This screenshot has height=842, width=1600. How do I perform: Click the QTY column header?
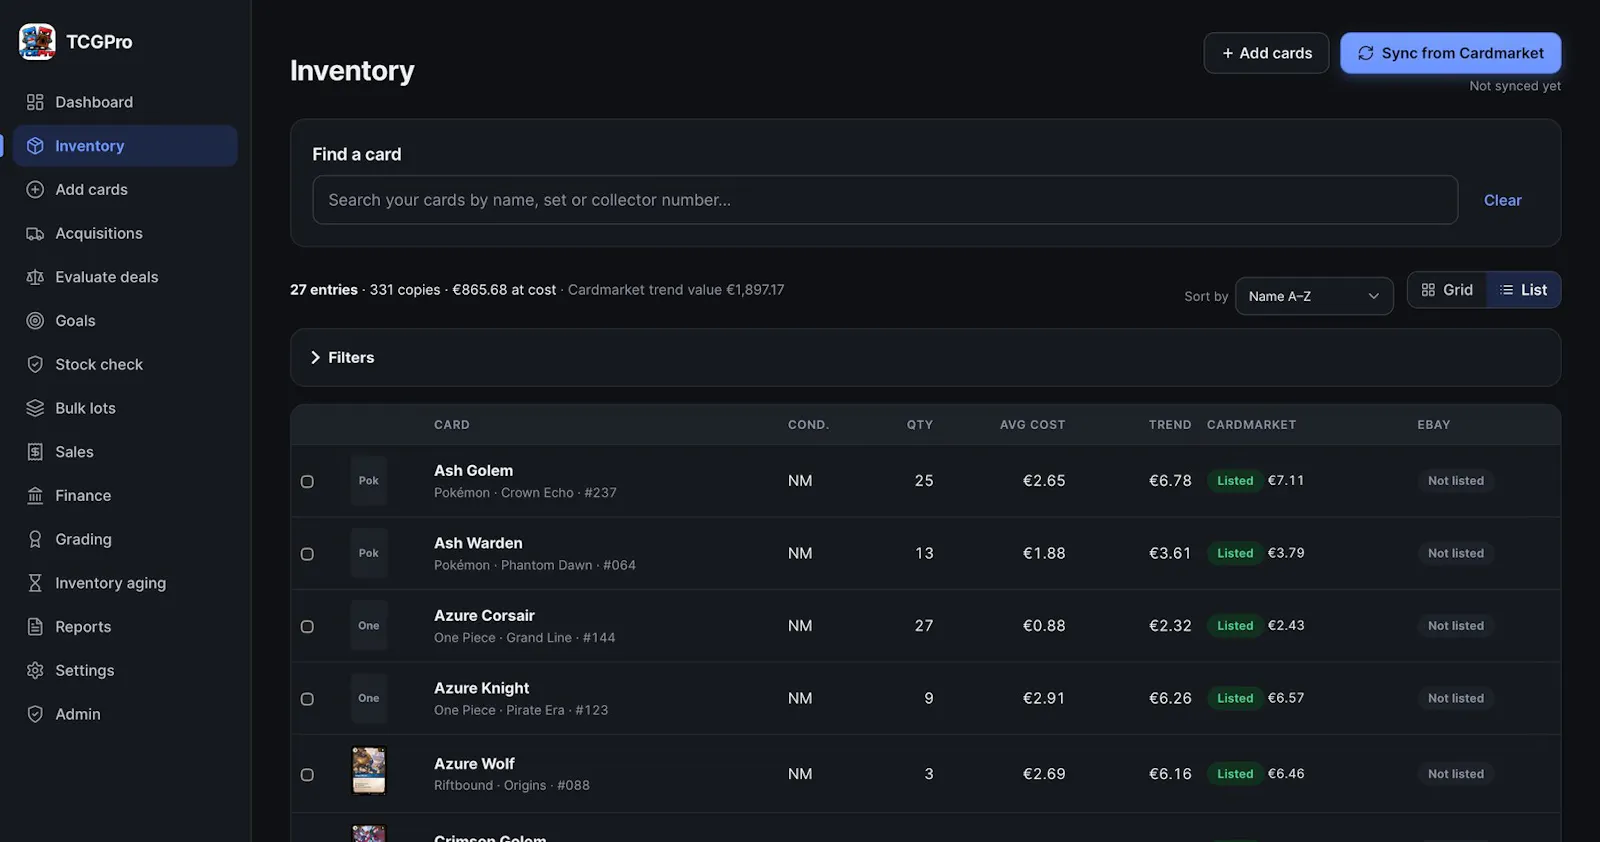(x=920, y=425)
